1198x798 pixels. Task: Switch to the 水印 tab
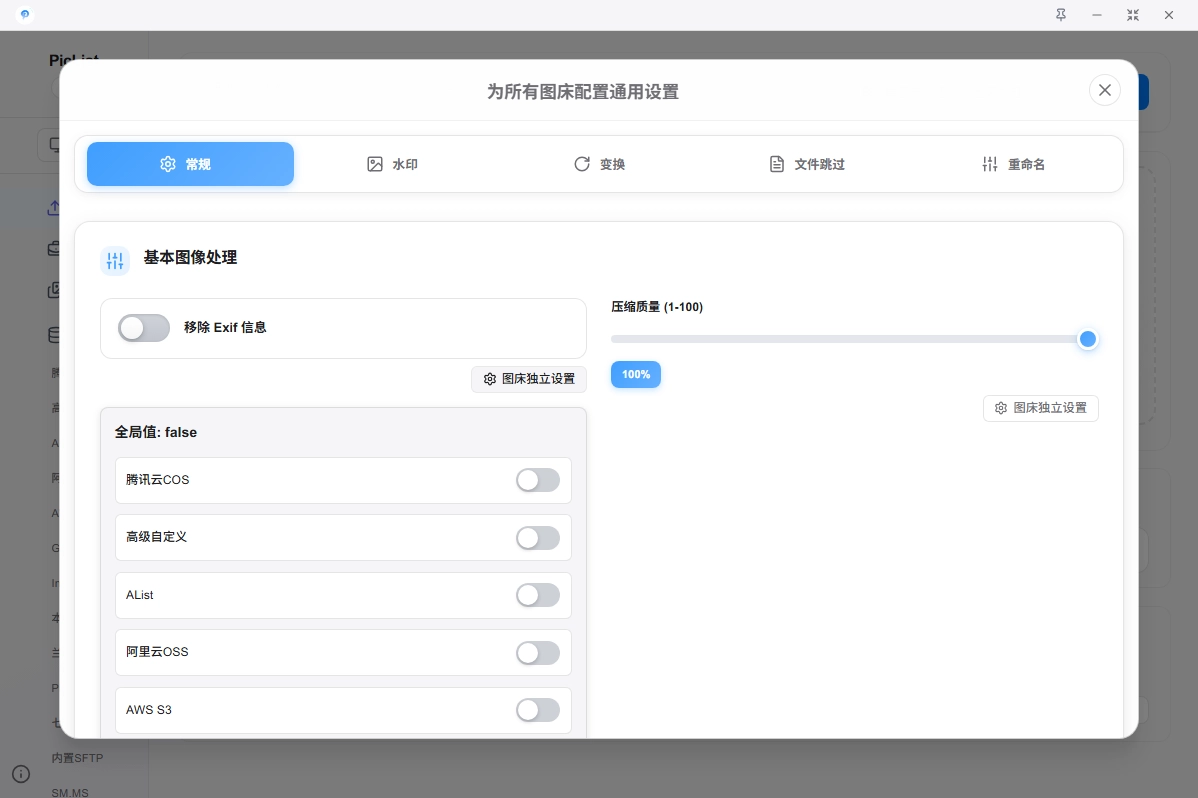click(392, 164)
